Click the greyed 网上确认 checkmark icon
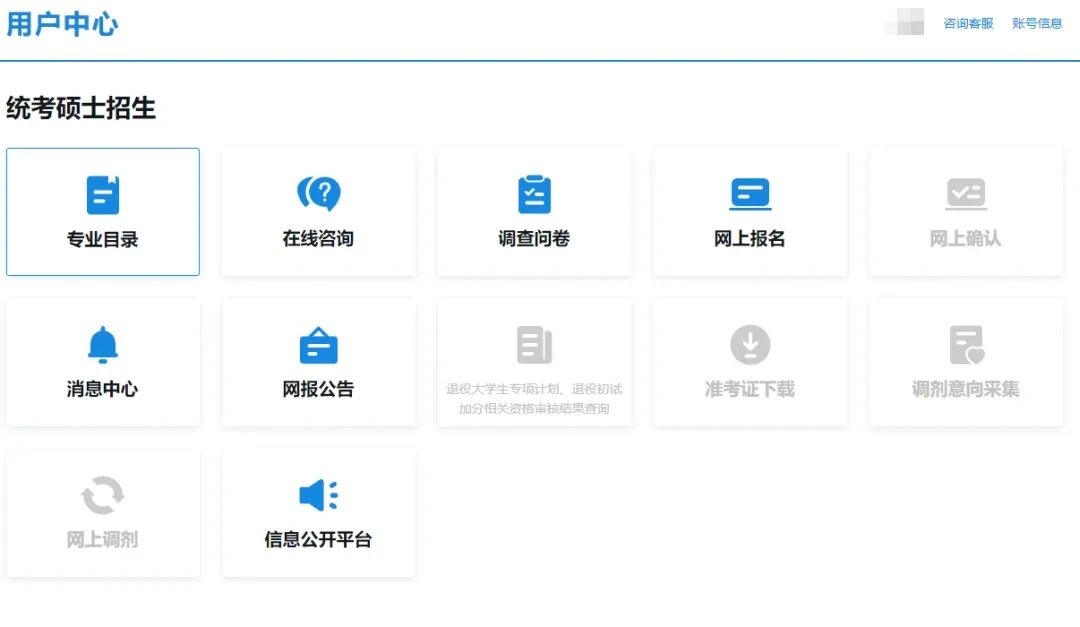This screenshot has width=1080, height=627. tap(965, 194)
